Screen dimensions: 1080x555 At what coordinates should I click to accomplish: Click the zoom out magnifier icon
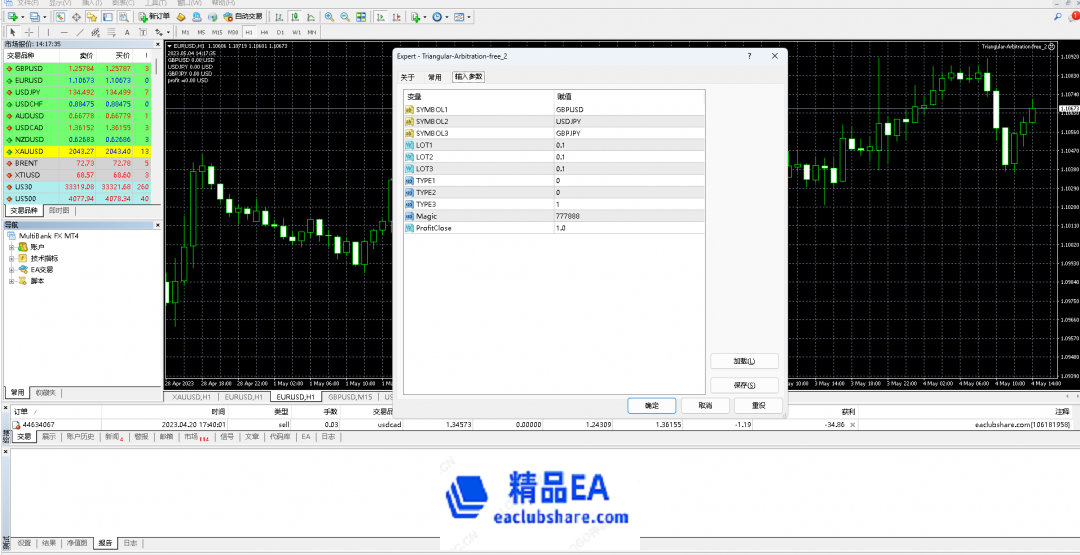(x=345, y=17)
